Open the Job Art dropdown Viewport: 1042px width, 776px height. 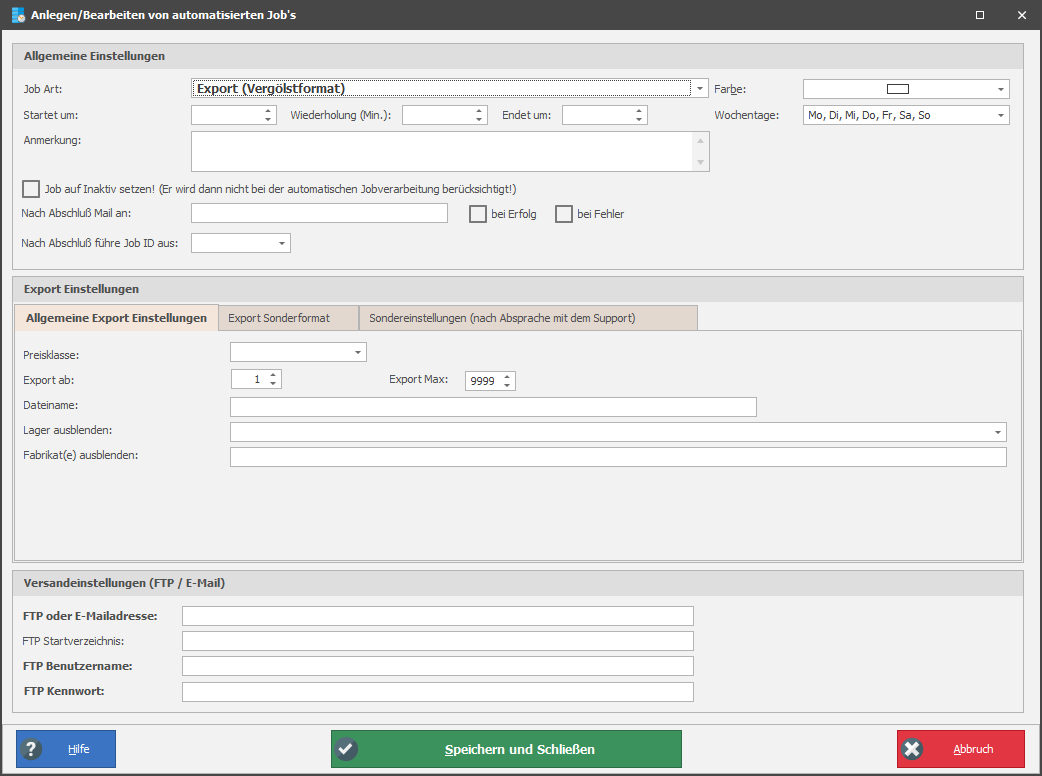700,88
